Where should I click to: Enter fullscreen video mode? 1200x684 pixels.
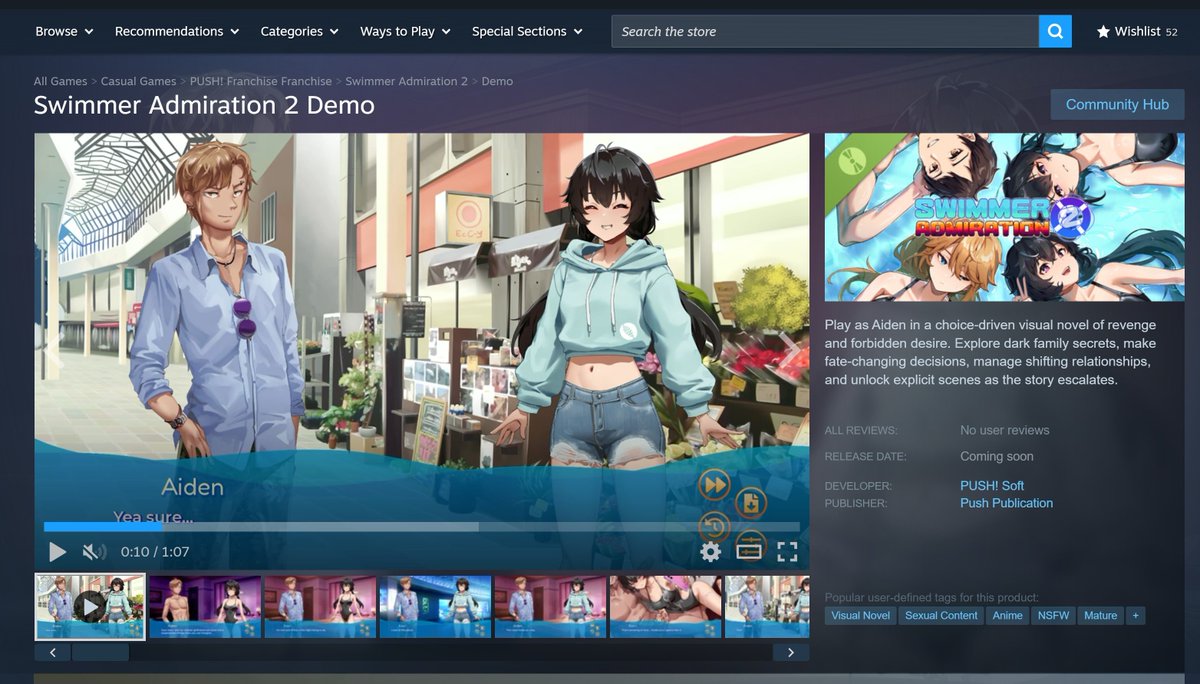pyautogui.click(x=787, y=552)
